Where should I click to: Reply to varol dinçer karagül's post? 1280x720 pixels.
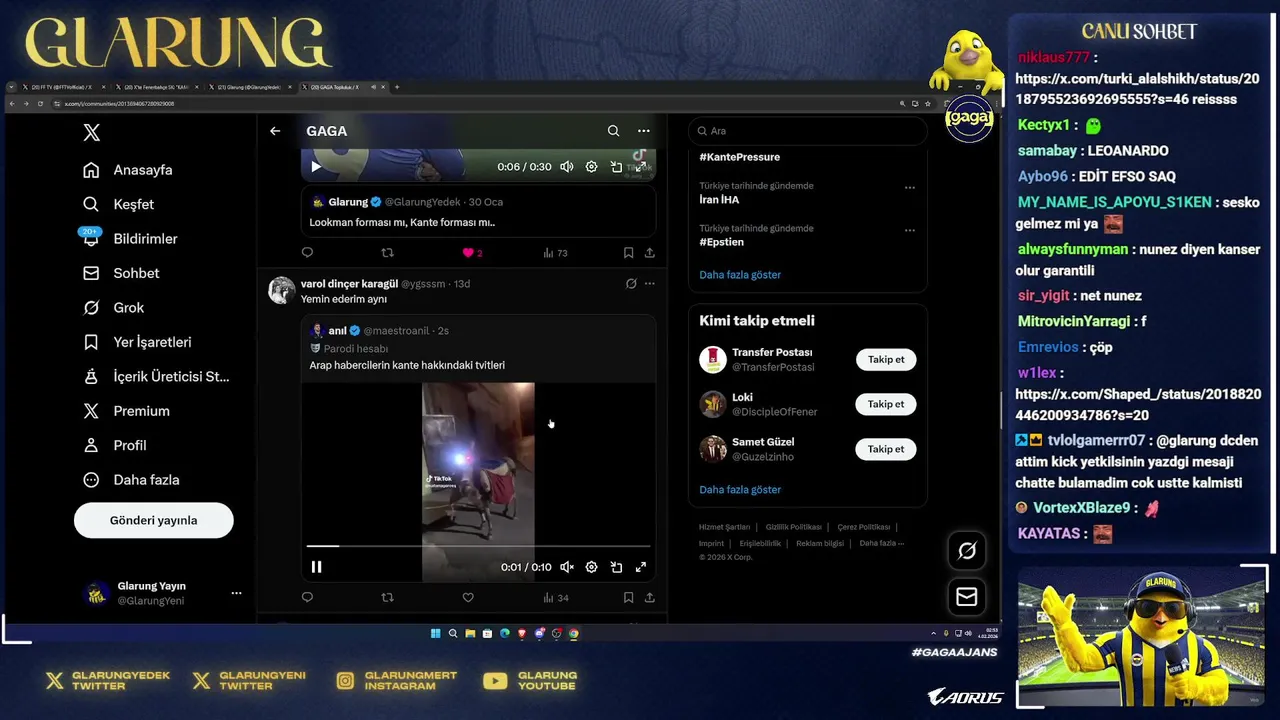coord(307,598)
